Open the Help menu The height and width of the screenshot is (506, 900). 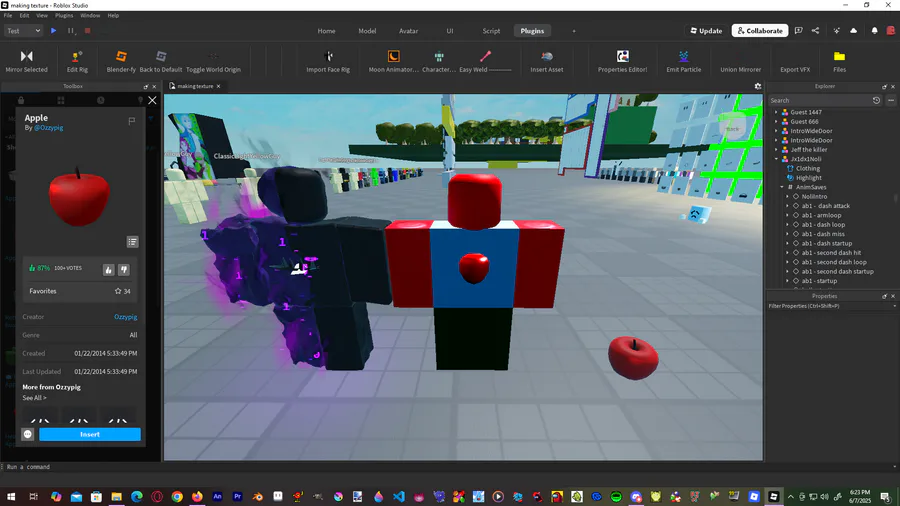coord(113,15)
